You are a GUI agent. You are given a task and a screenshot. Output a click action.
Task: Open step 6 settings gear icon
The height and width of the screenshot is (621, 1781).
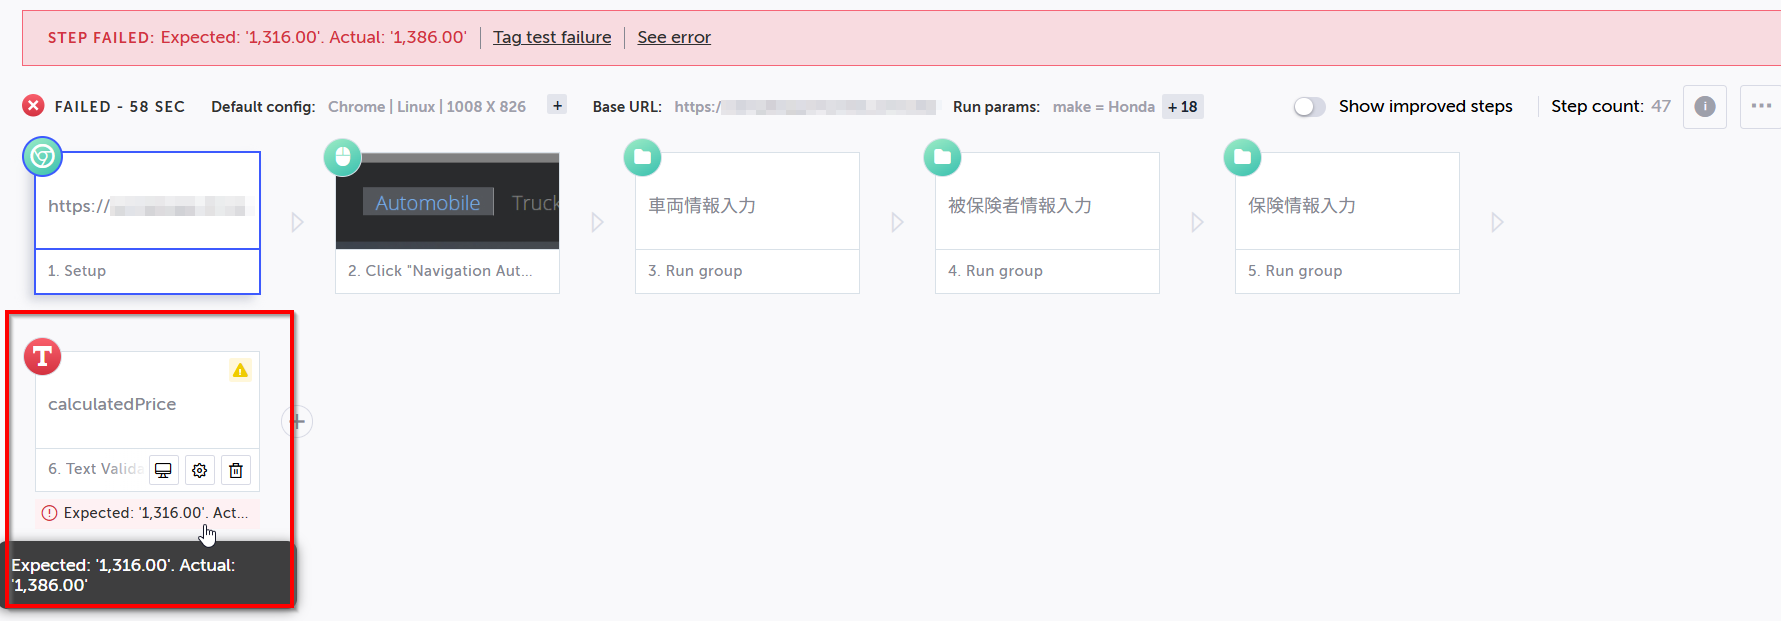point(200,470)
